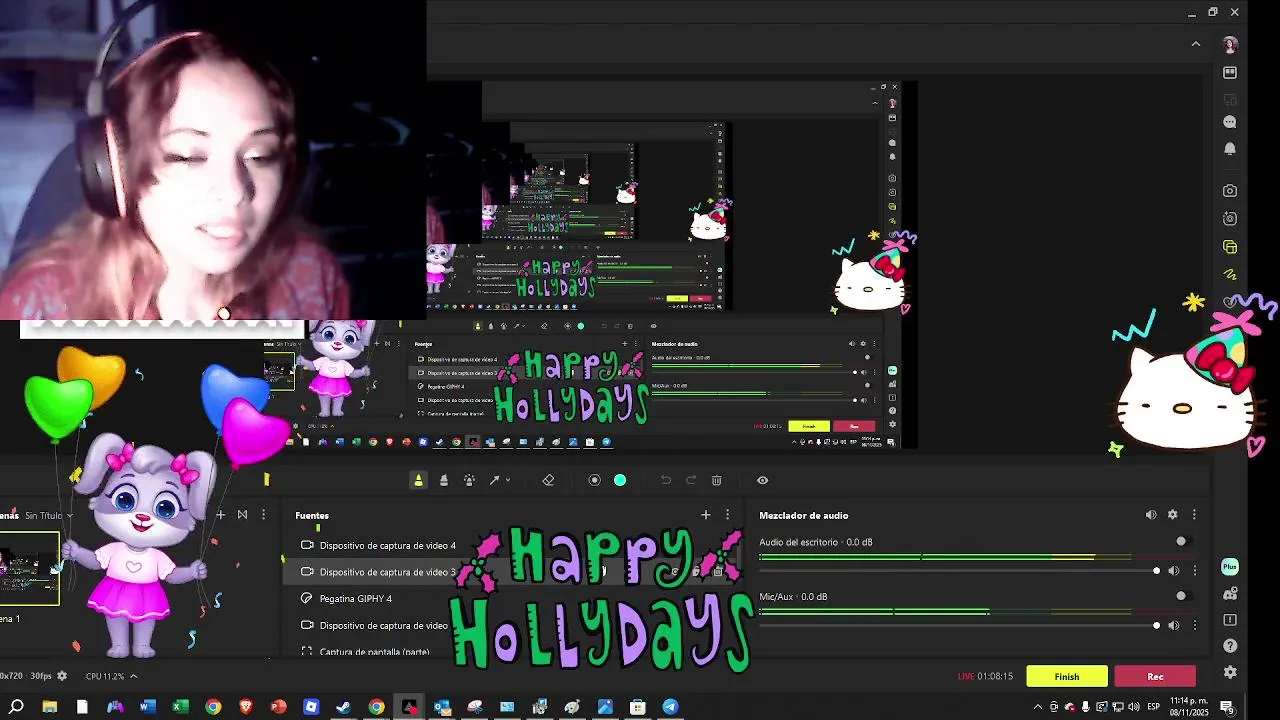Select Dispositivo de captura de video 4

pyautogui.click(x=387, y=546)
